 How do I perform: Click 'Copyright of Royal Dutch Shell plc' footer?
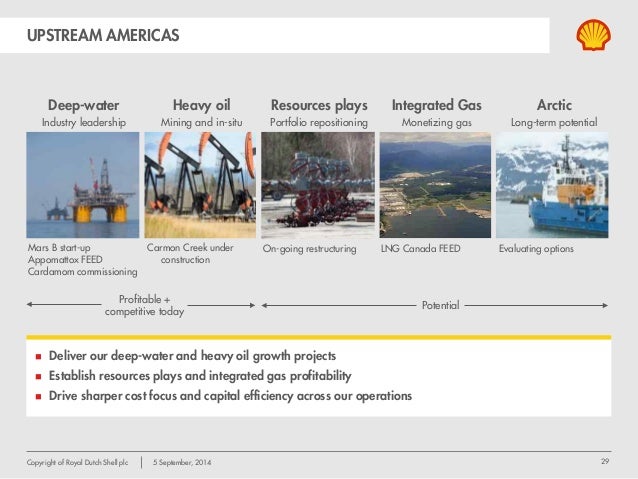tap(77, 462)
